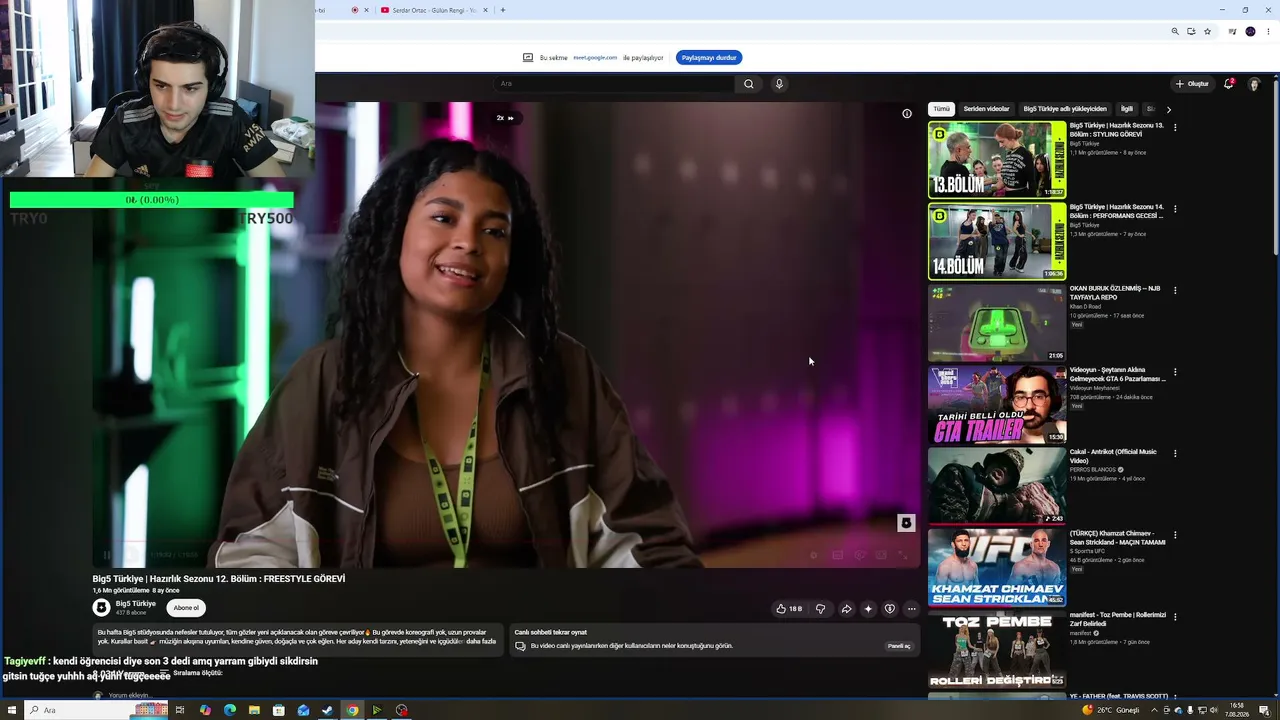
Task: Open the Khamzat Chimaev UFC thumbnail
Action: click(x=997, y=567)
